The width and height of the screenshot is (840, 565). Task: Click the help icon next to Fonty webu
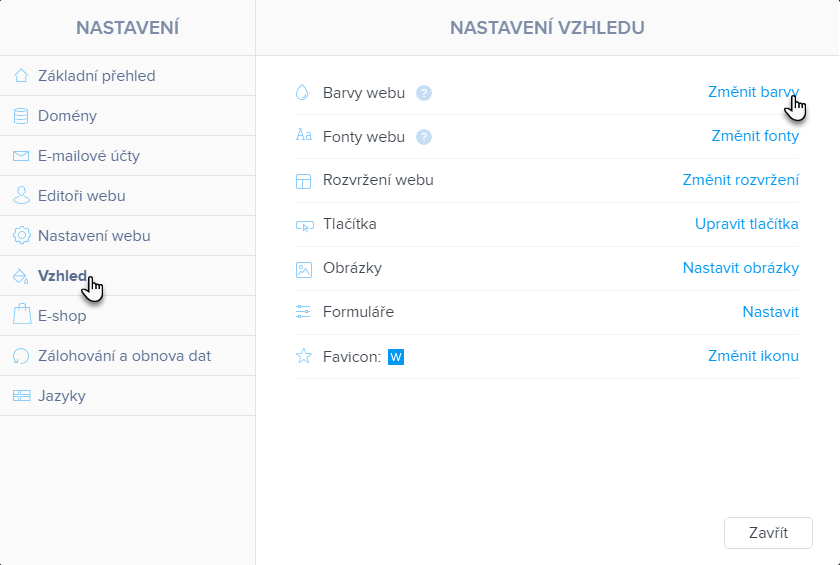424,137
